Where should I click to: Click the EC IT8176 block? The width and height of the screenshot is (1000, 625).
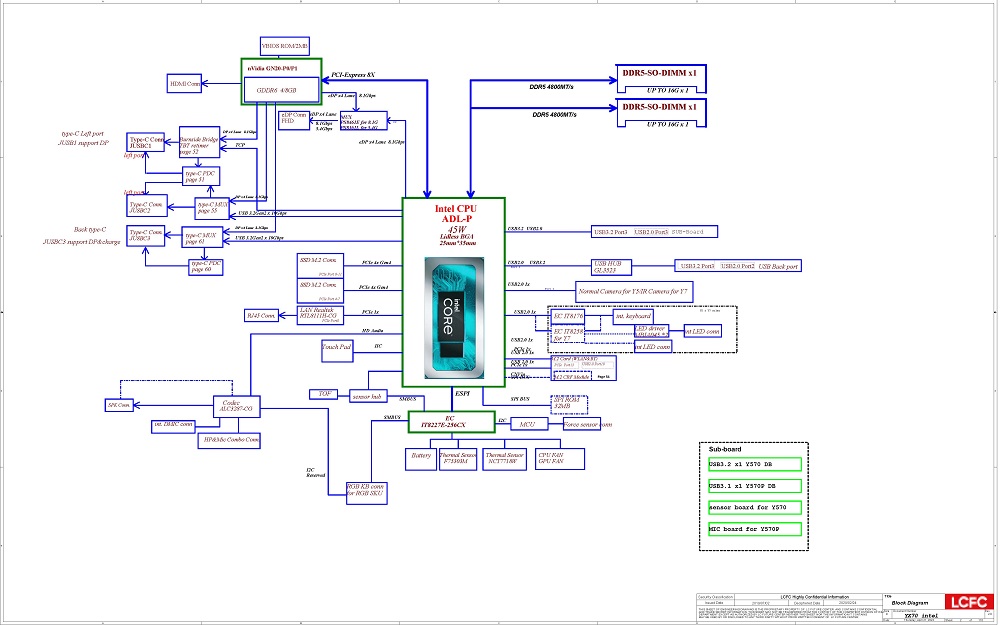click(568, 316)
